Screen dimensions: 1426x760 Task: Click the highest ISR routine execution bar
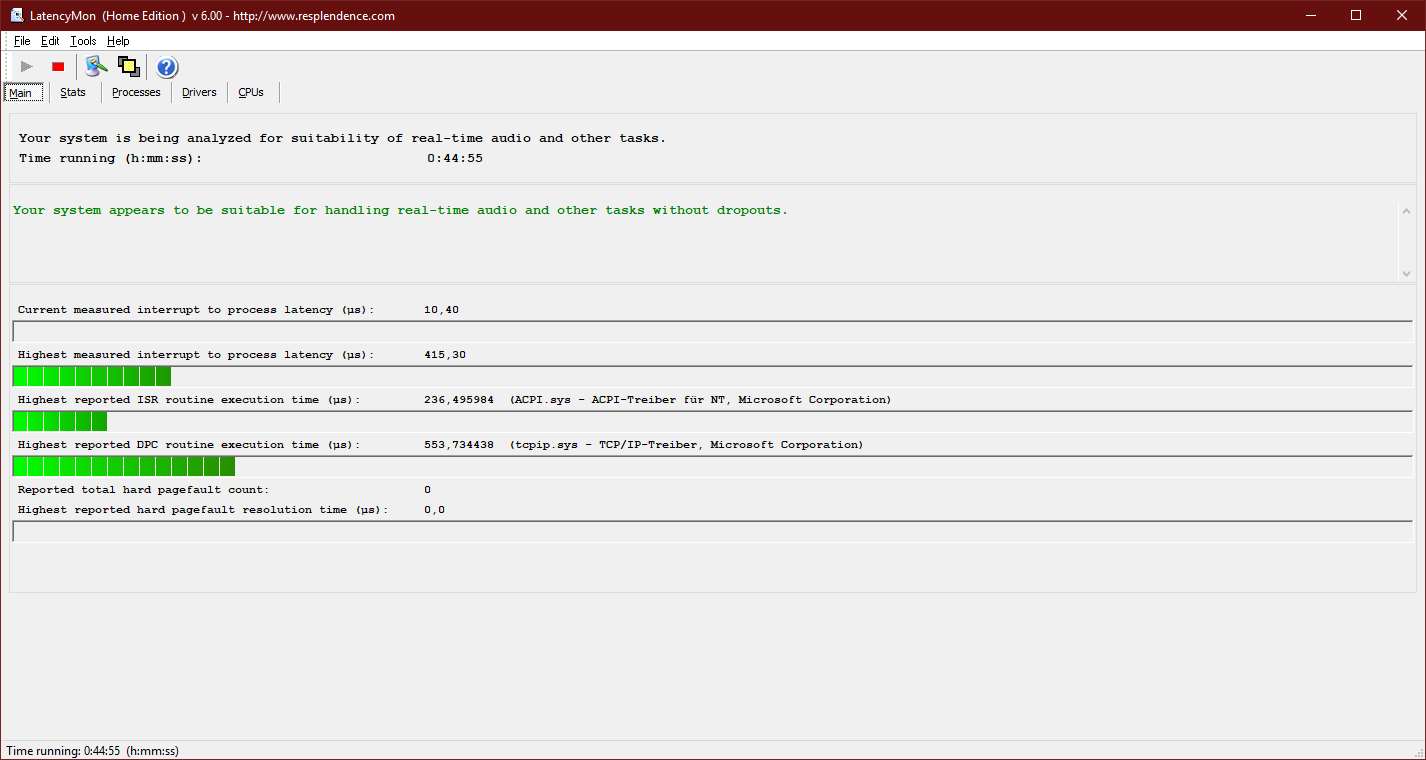pos(713,421)
